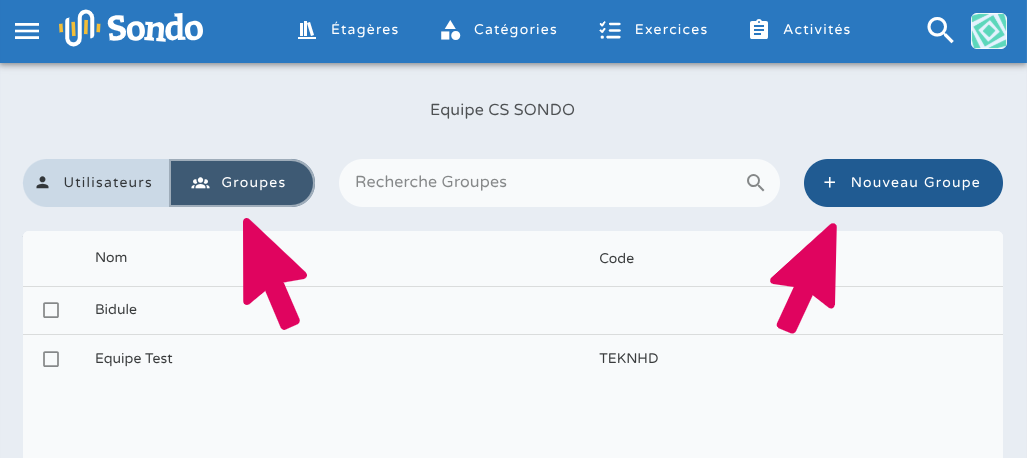Click the Activités clipboard icon
Image resolution: width=1027 pixels, height=458 pixels.
tap(759, 30)
